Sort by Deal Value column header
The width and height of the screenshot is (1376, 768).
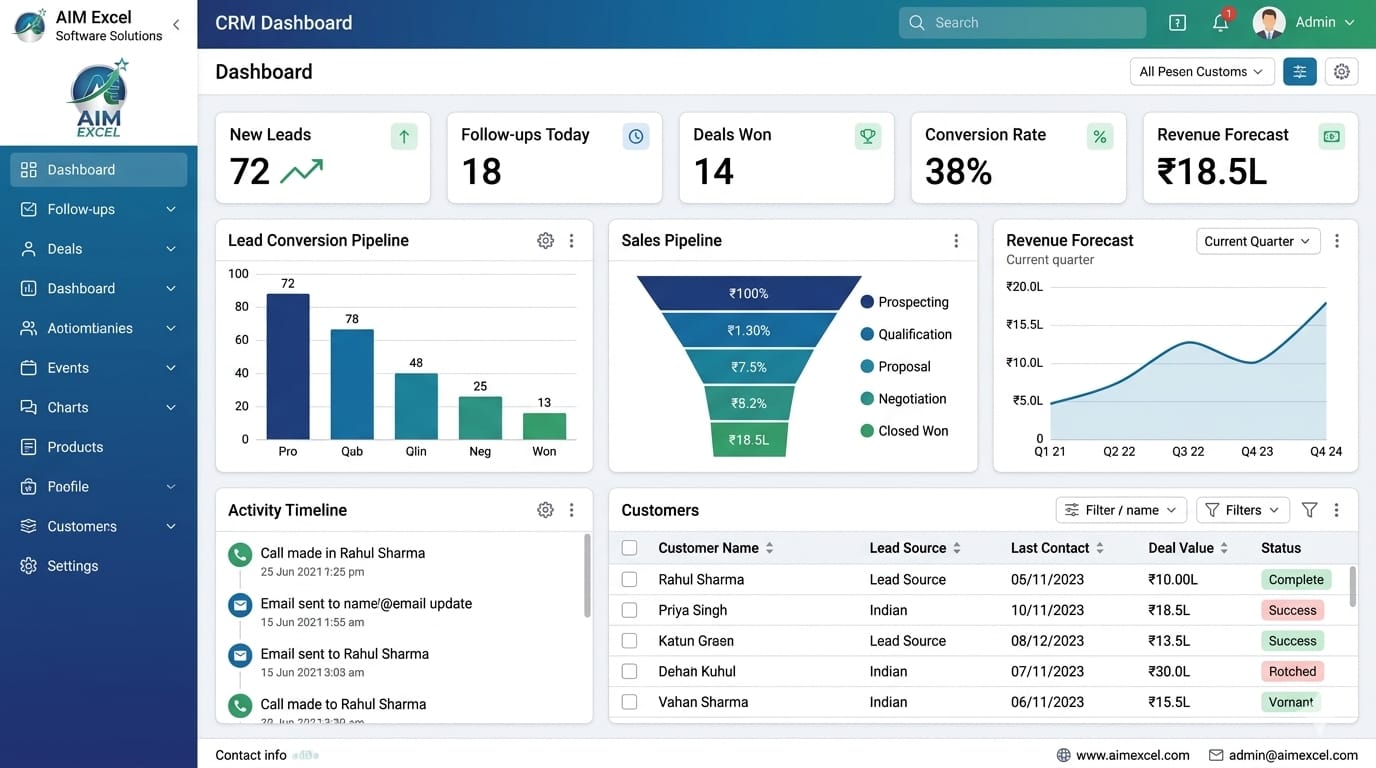(x=1188, y=548)
